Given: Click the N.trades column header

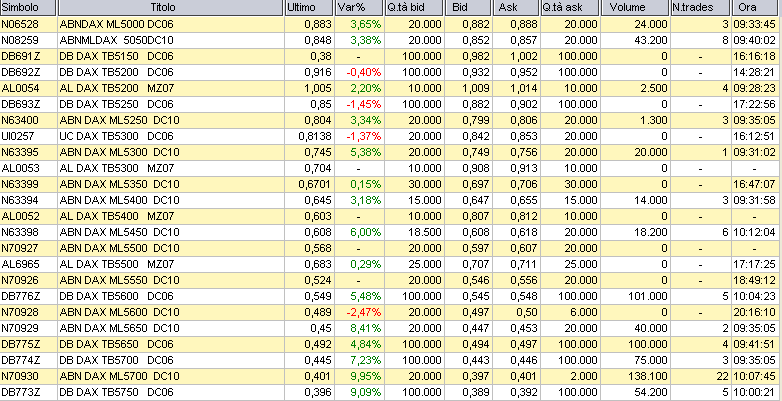Looking at the screenshot, I should click(700, 7).
